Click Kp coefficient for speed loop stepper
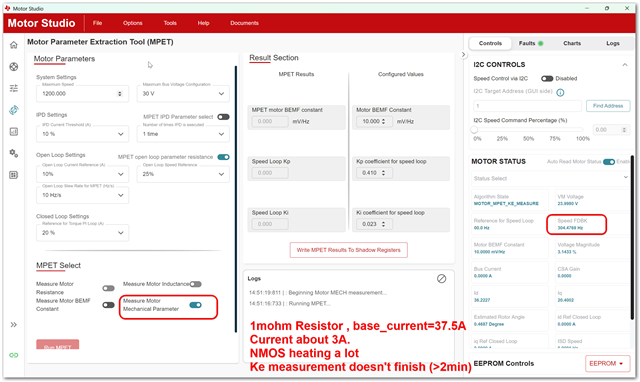The height and width of the screenshot is (382, 640). 383,173
